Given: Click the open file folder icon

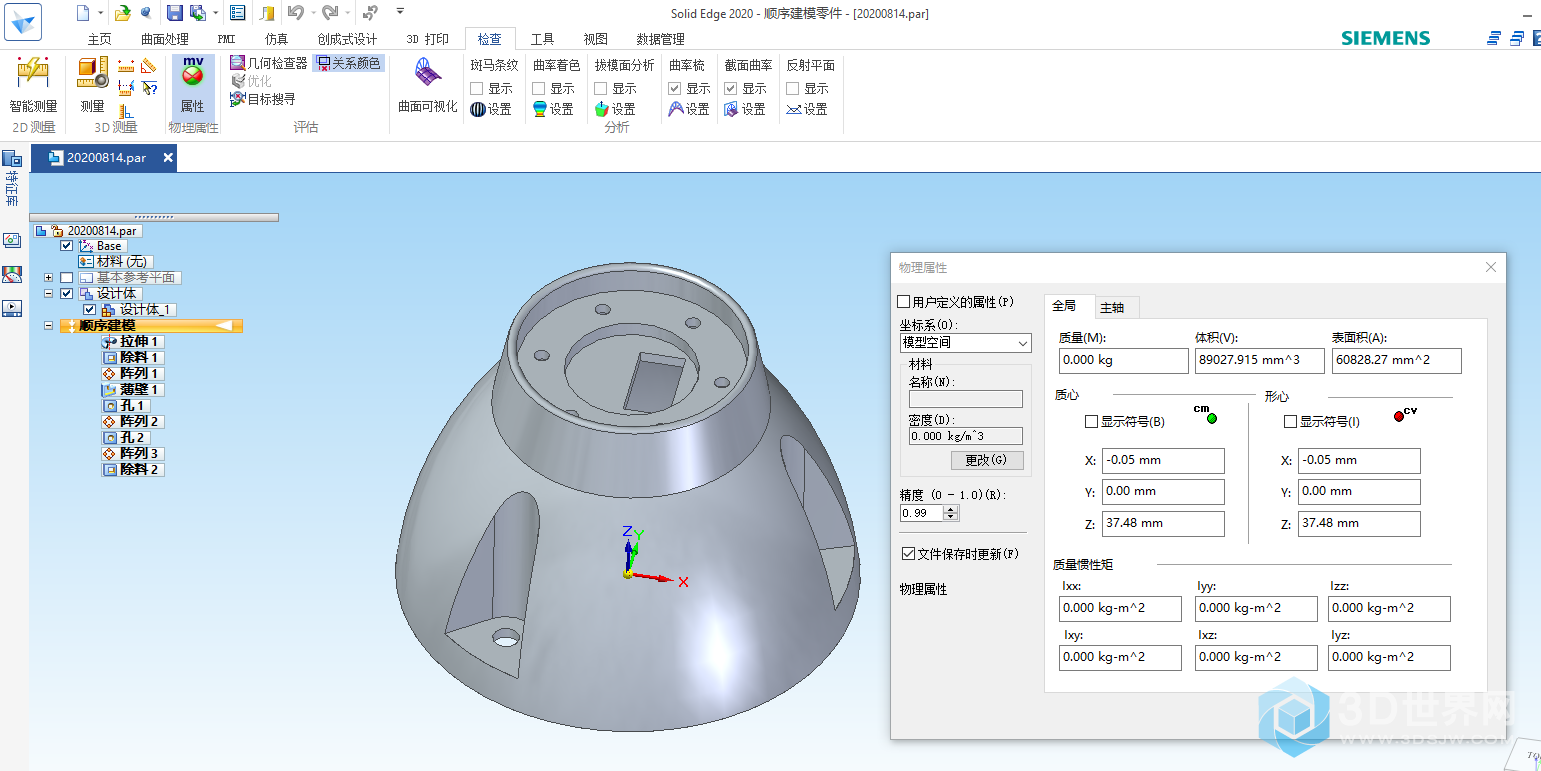Looking at the screenshot, I should [122, 13].
